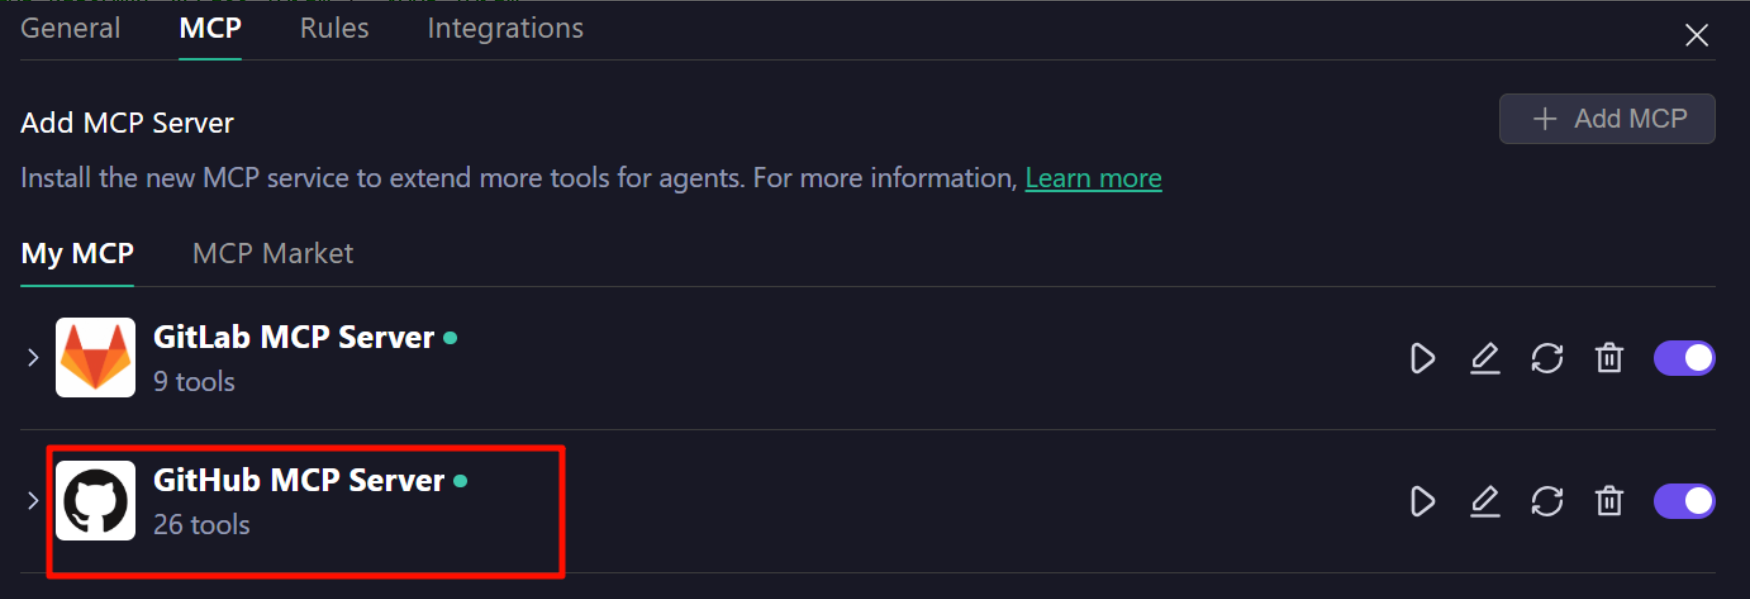Refresh the GitHub MCP Server
The height and width of the screenshot is (599, 1750).
[1547, 501]
